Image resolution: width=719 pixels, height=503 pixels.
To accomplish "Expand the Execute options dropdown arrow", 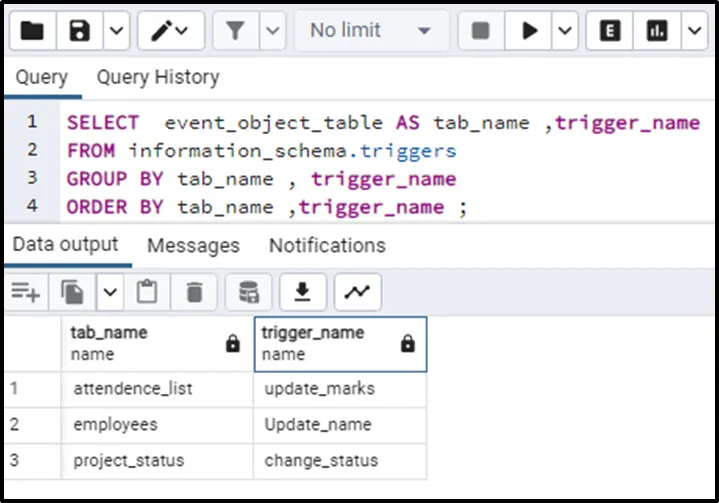I will (565, 31).
